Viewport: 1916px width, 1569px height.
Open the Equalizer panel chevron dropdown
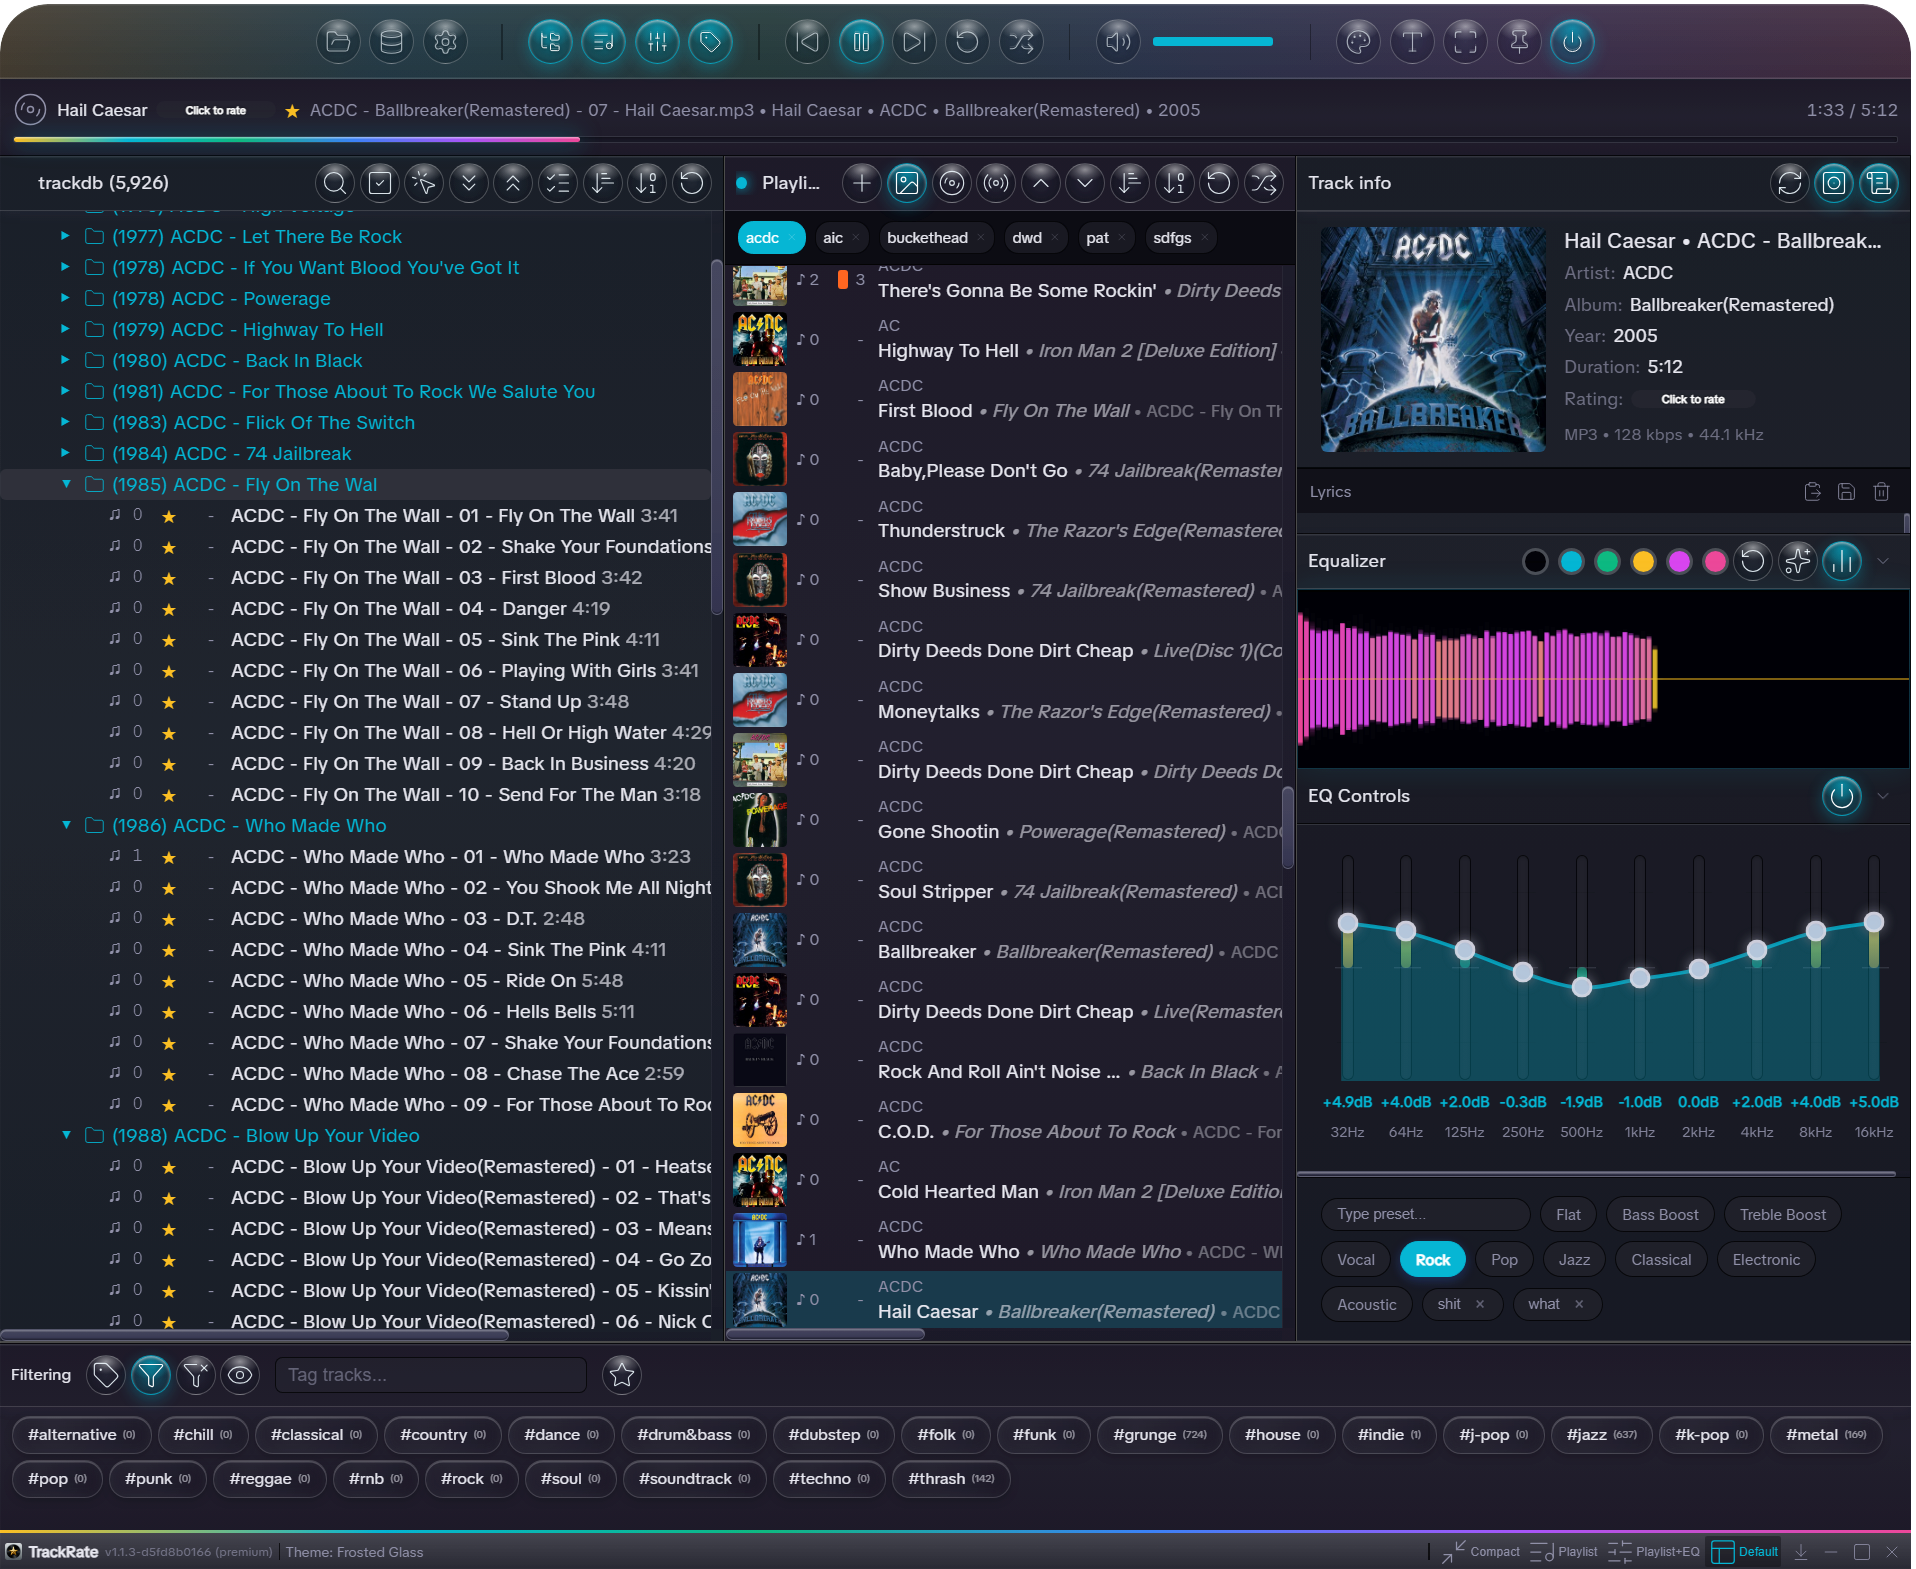[x=1884, y=561]
